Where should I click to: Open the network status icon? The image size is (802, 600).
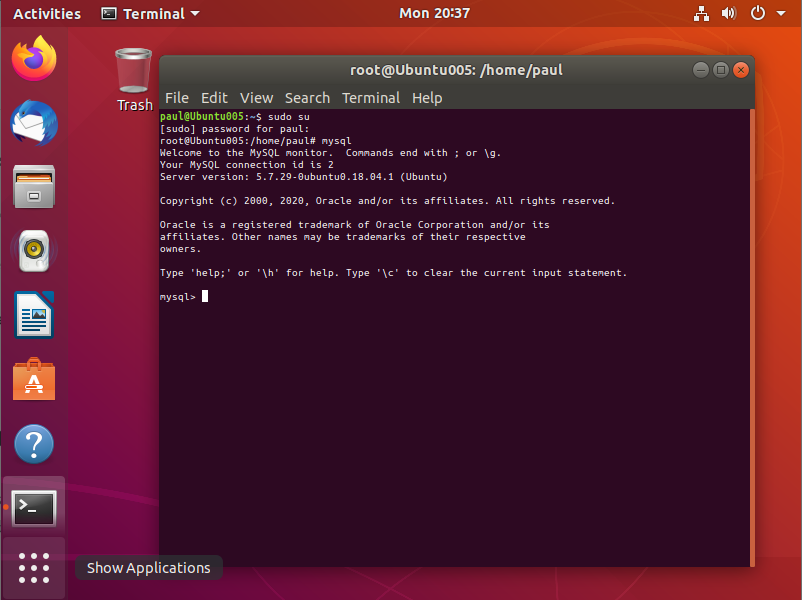[x=701, y=13]
